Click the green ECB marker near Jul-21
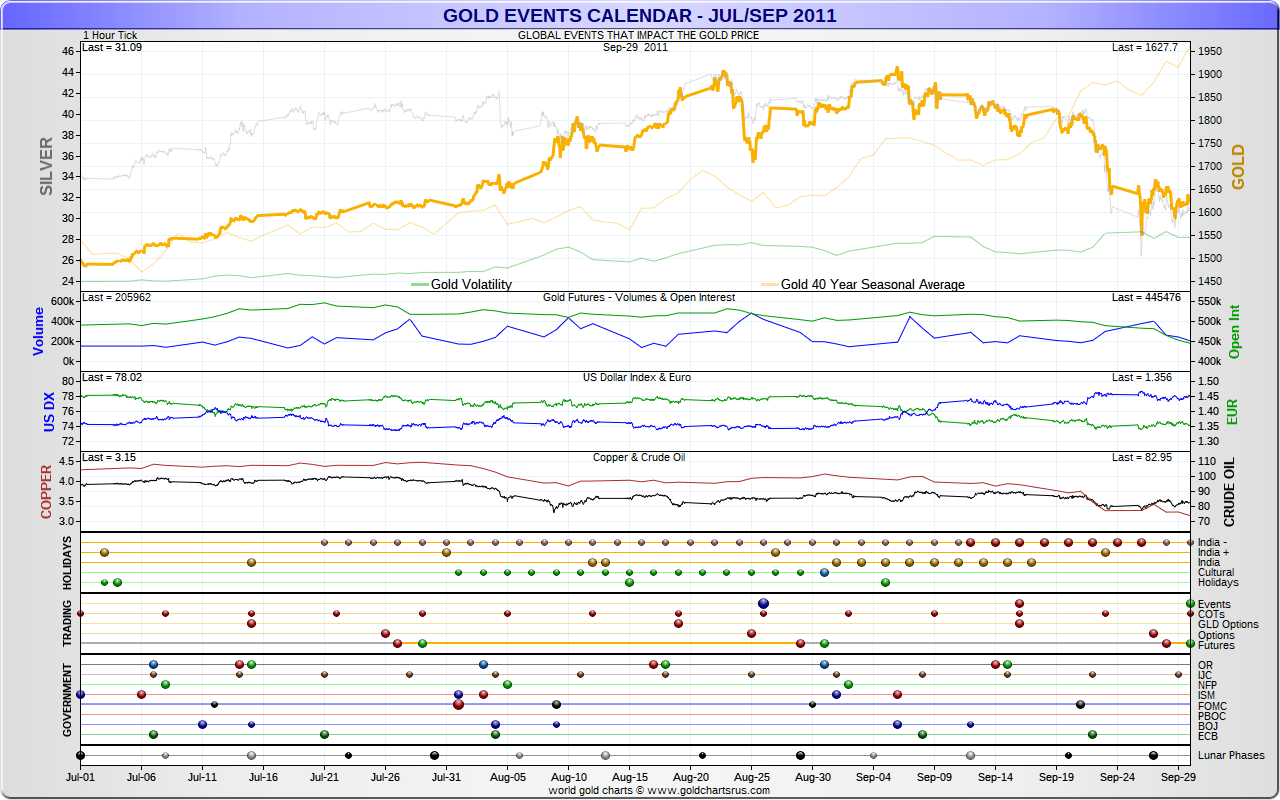 click(x=324, y=734)
